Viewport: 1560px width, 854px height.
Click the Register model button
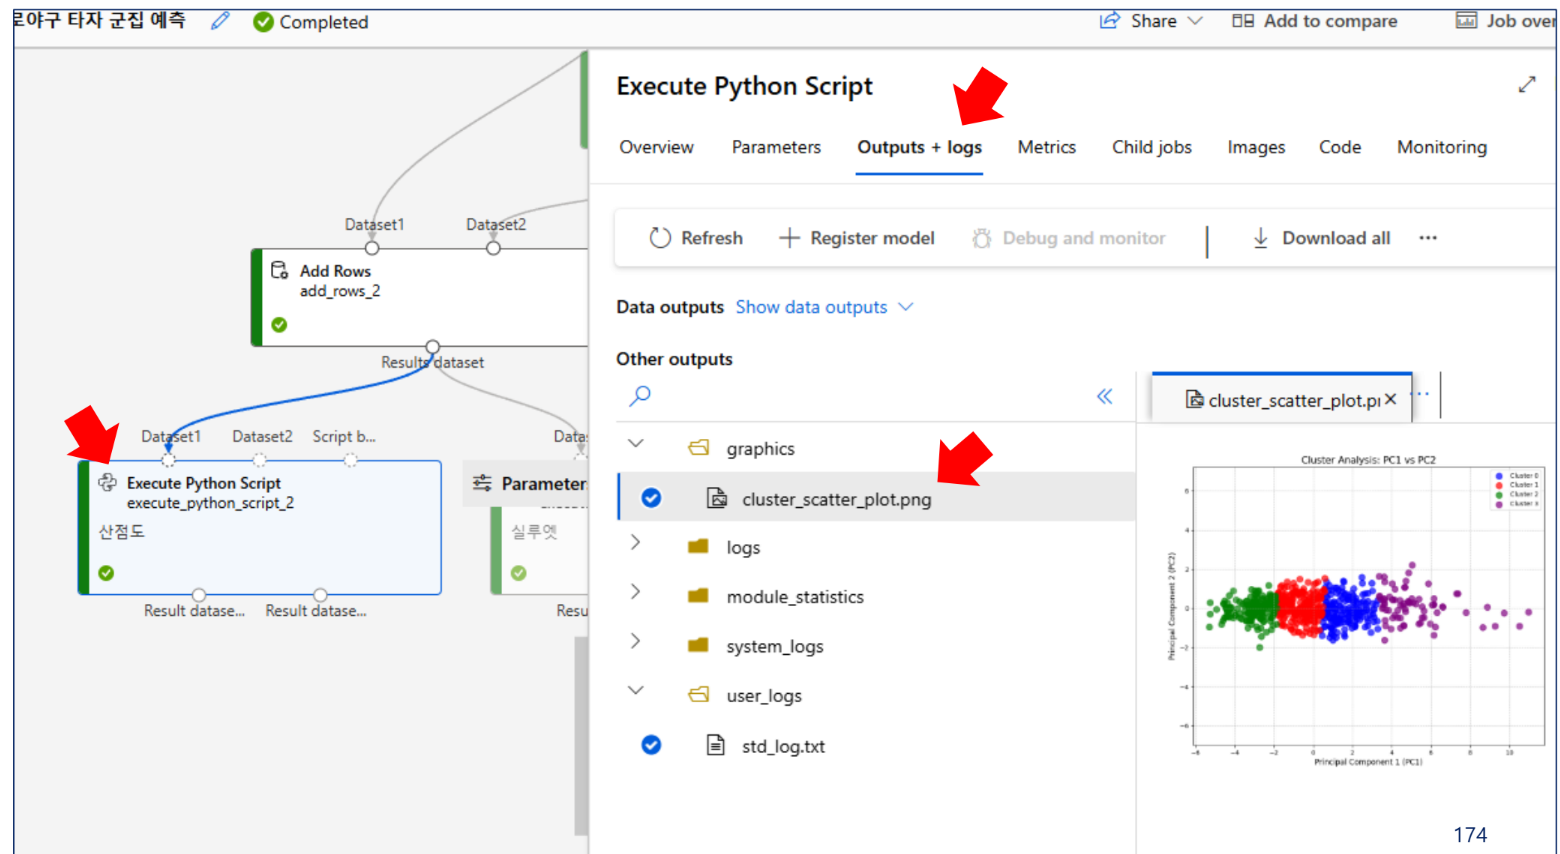pos(857,238)
